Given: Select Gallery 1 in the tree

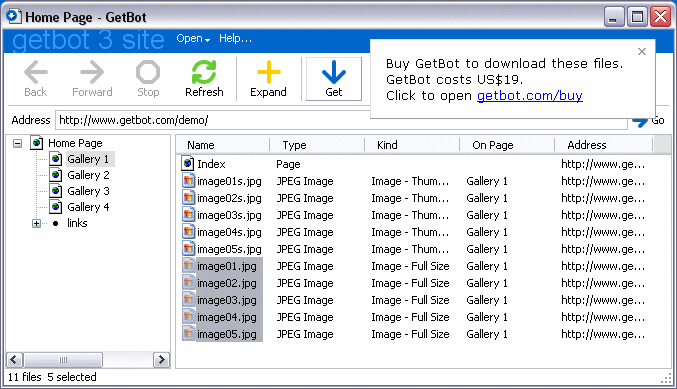Looking at the screenshot, I should [88, 159].
